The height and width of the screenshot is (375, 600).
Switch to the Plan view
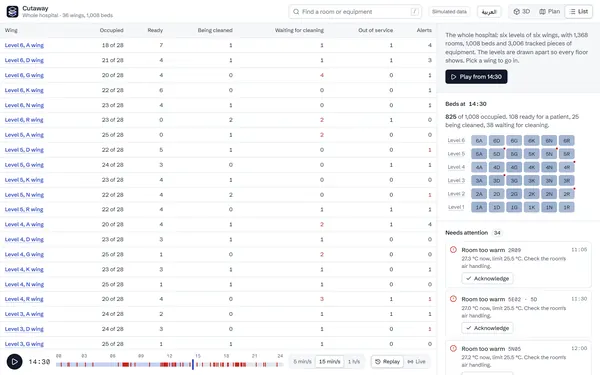pos(549,11)
